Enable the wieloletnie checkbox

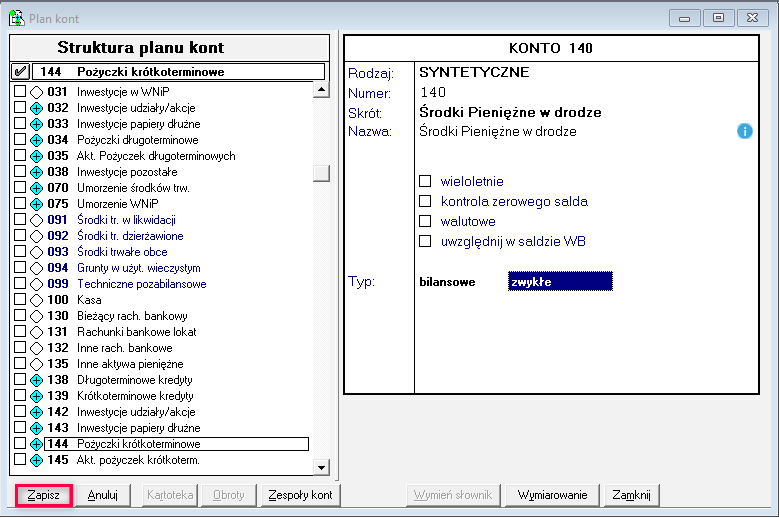point(425,181)
